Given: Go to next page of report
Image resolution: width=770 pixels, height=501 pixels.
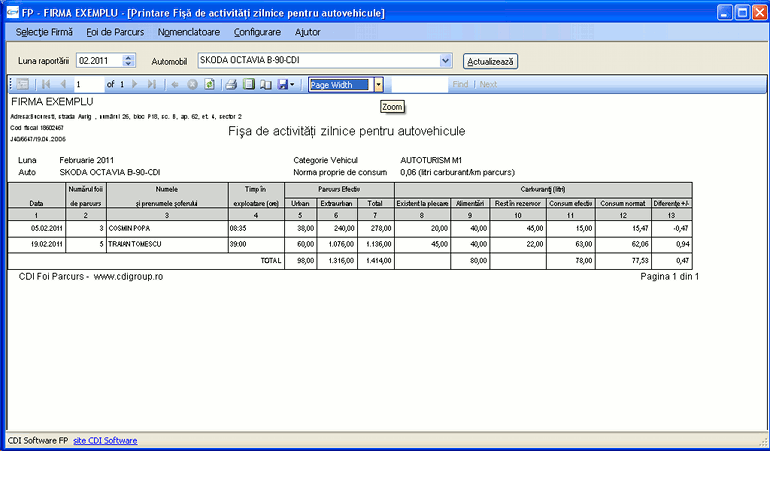Looking at the screenshot, I should [x=135, y=84].
